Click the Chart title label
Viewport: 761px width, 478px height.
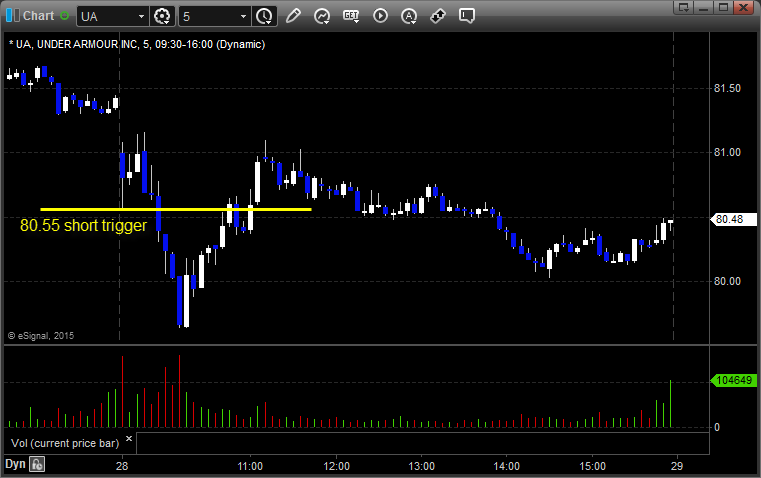(38, 16)
